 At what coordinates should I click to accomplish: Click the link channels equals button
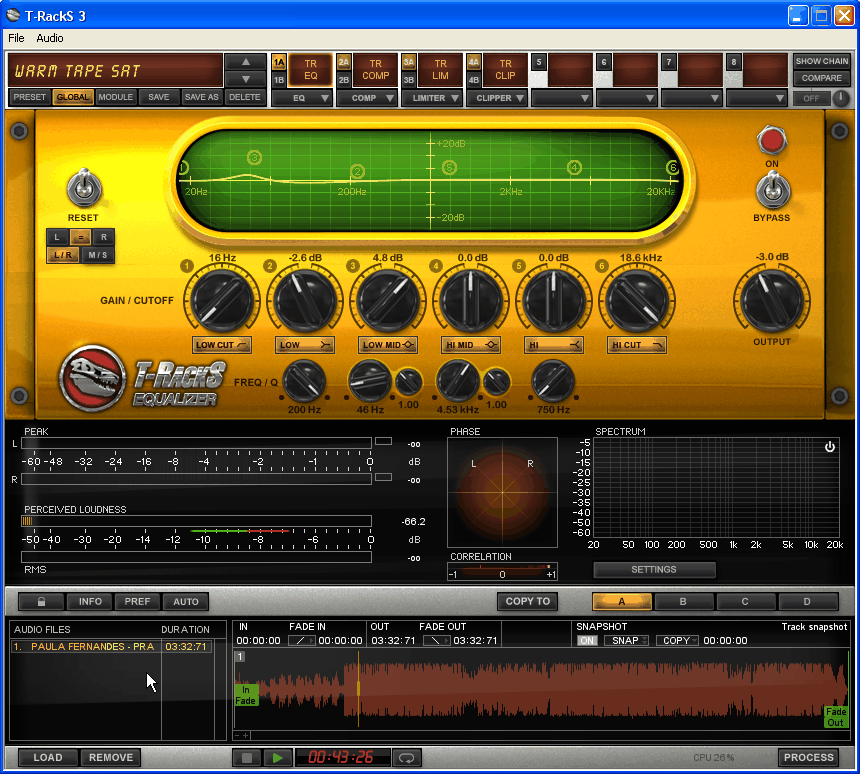[x=81, y=237]
